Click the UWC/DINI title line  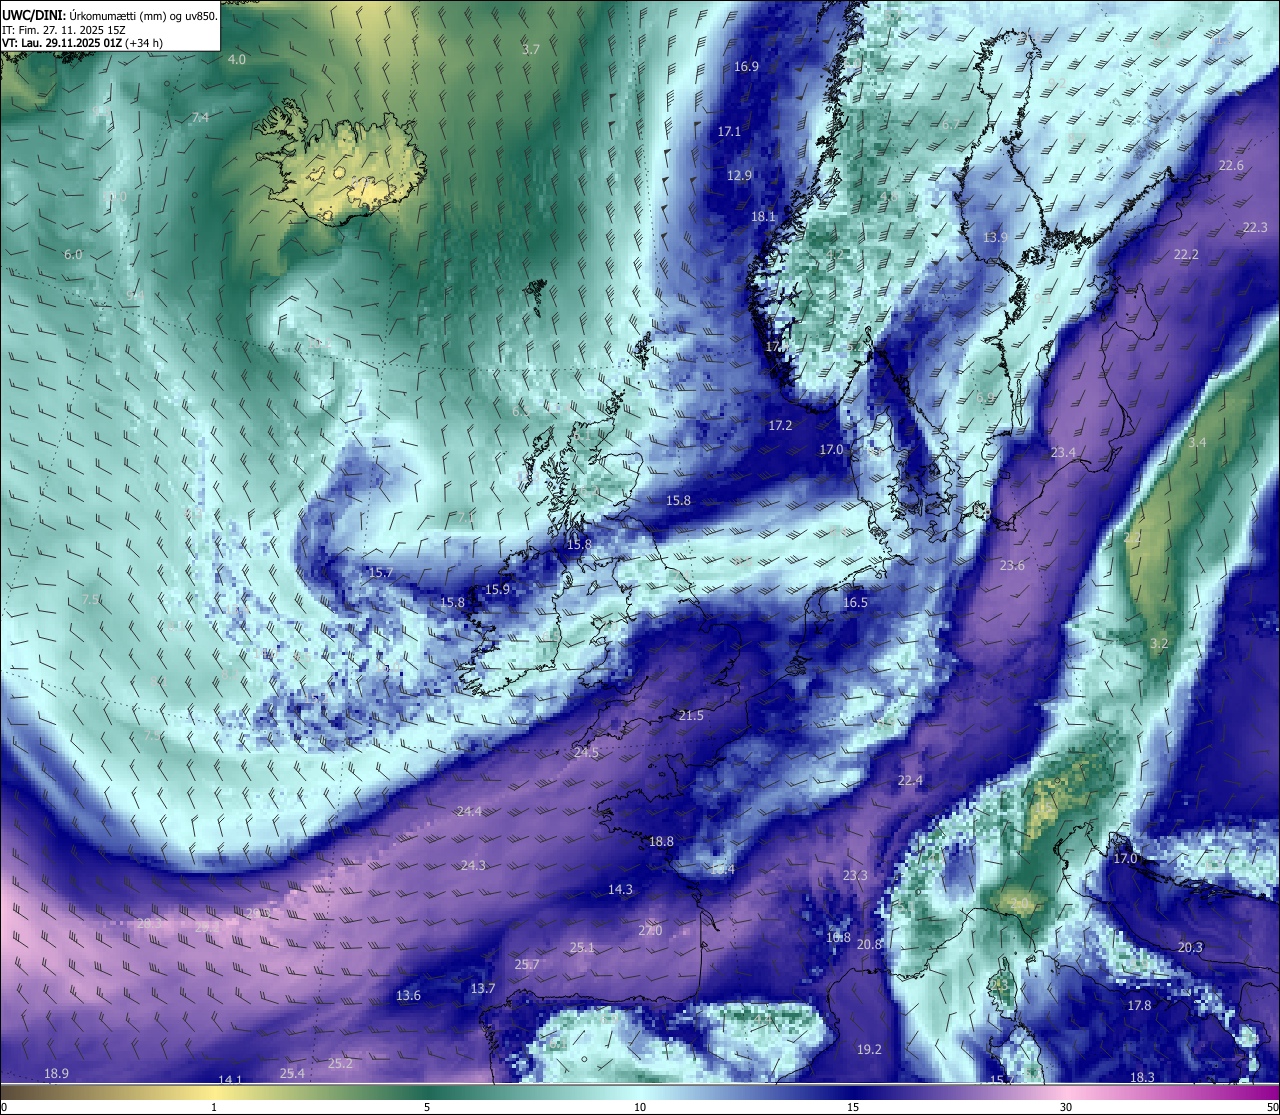(x=110, y=15)
